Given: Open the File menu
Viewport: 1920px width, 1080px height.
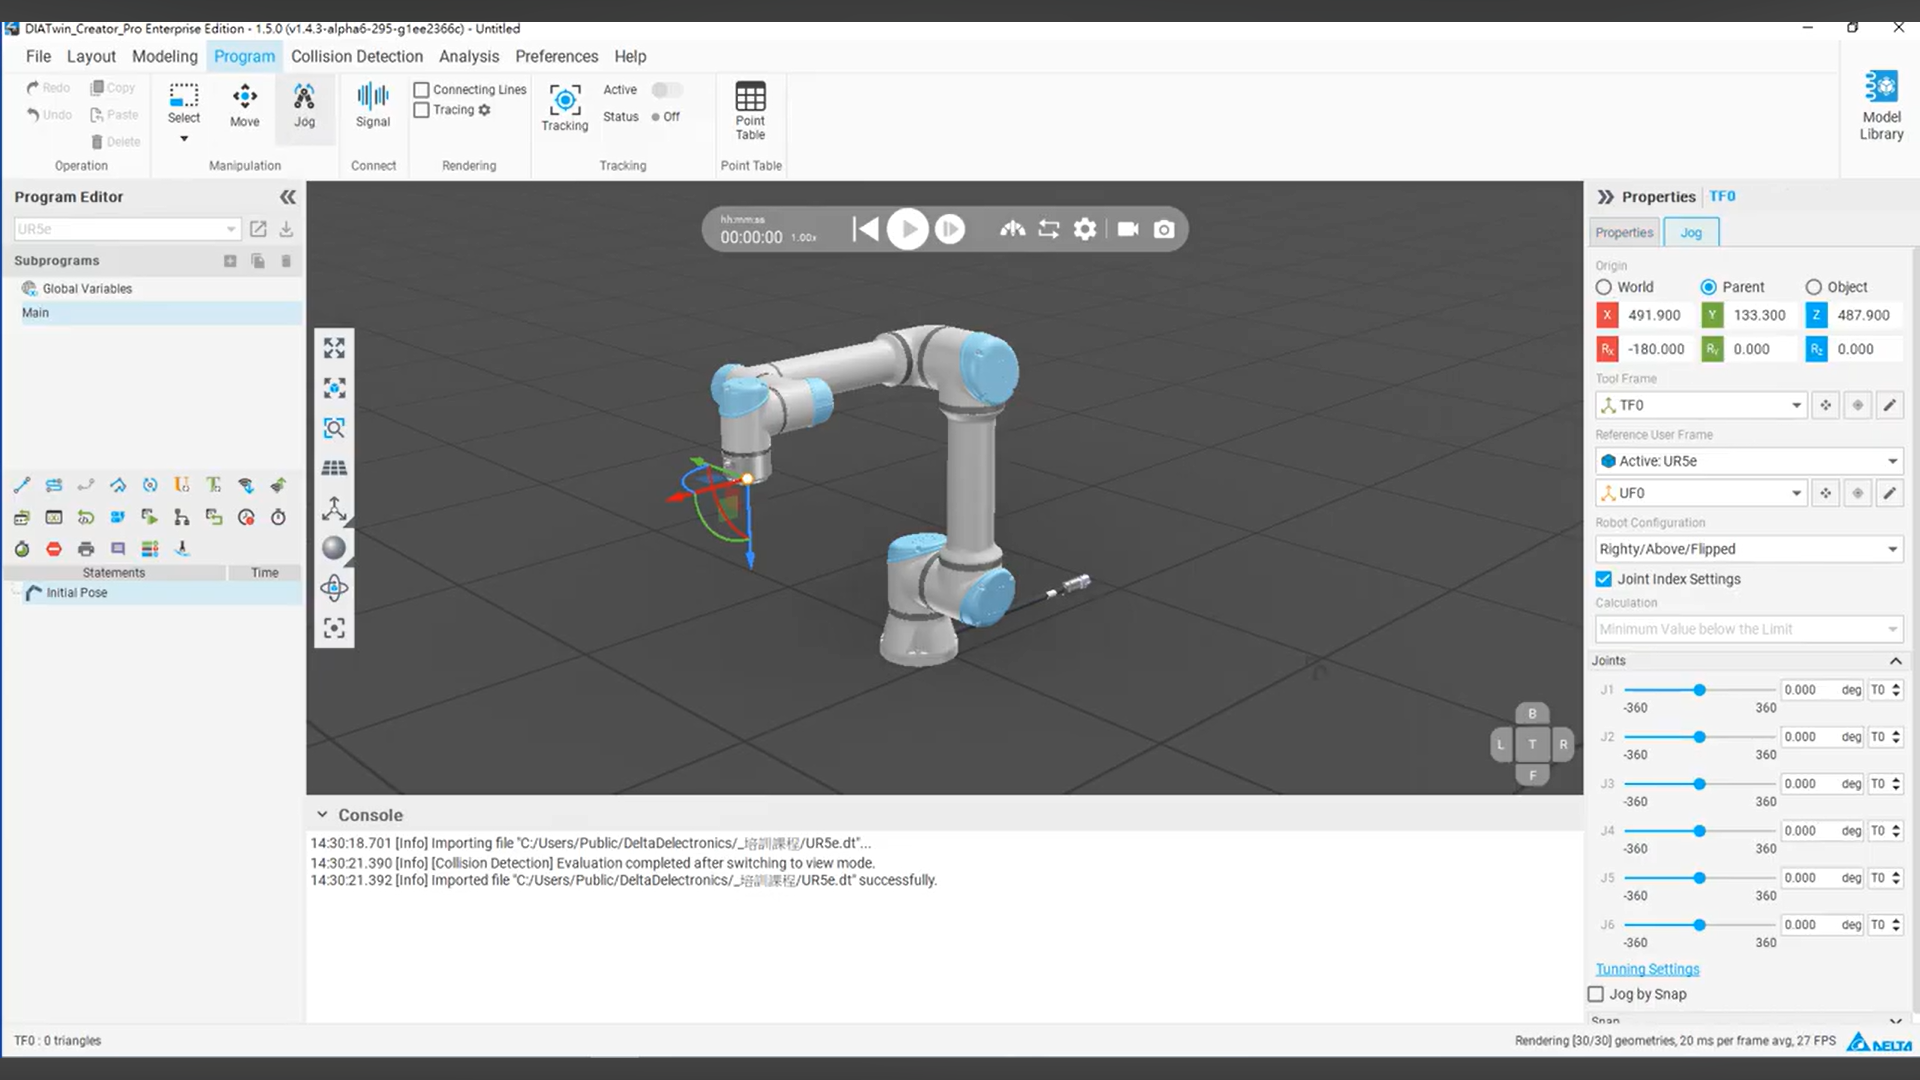Looking at the screenshot, I should point(38,56).
